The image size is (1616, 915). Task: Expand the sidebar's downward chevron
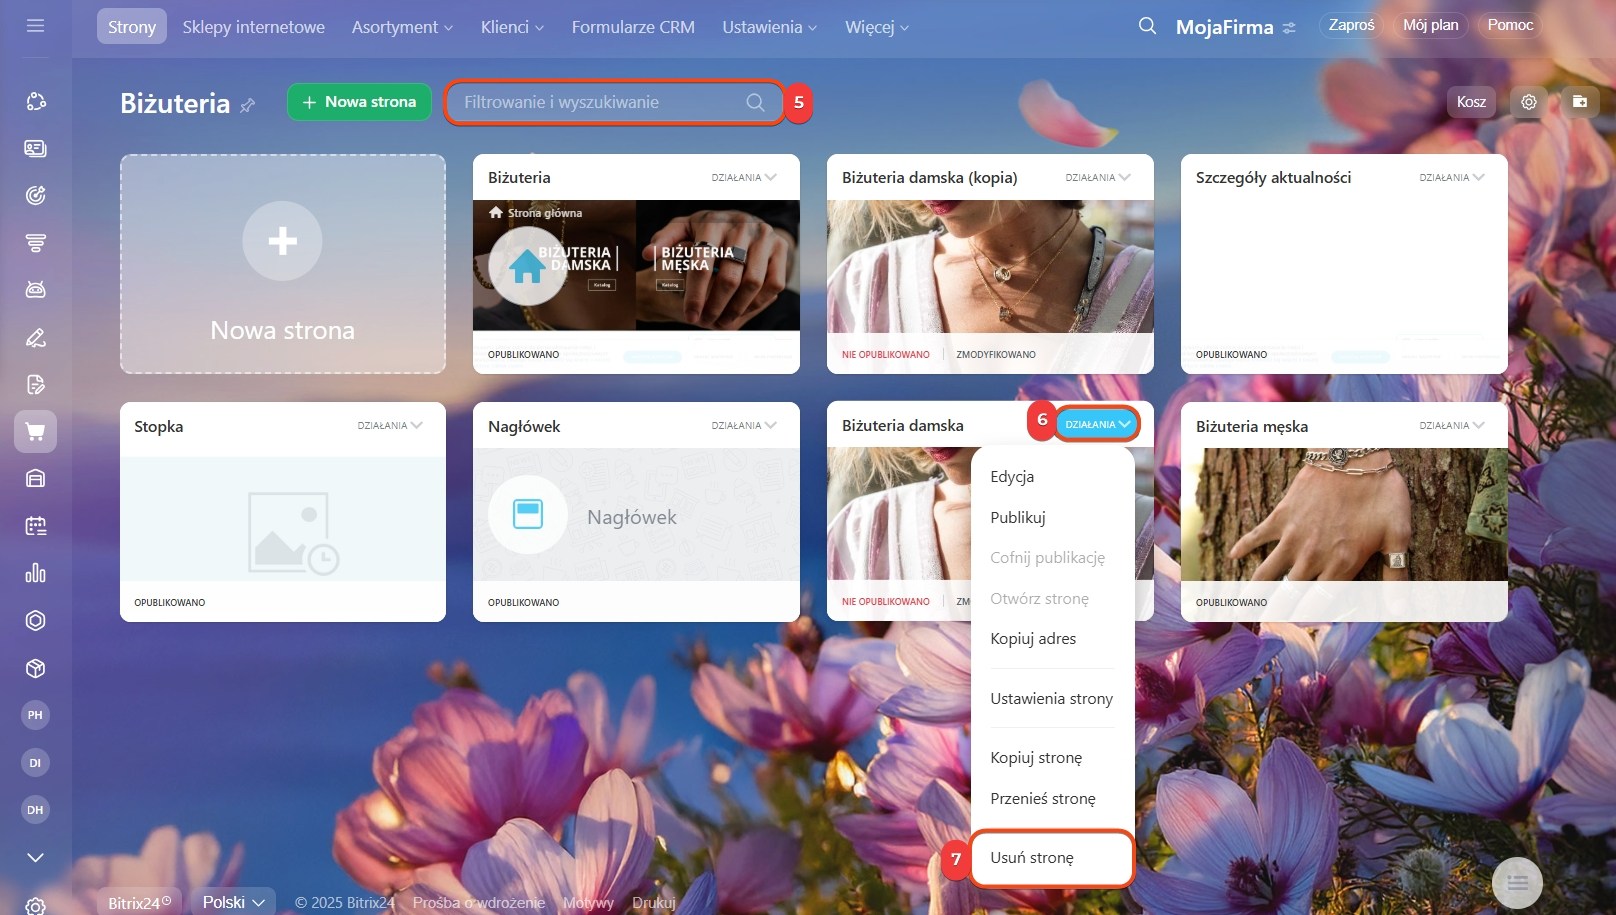[x=35, y=857]
